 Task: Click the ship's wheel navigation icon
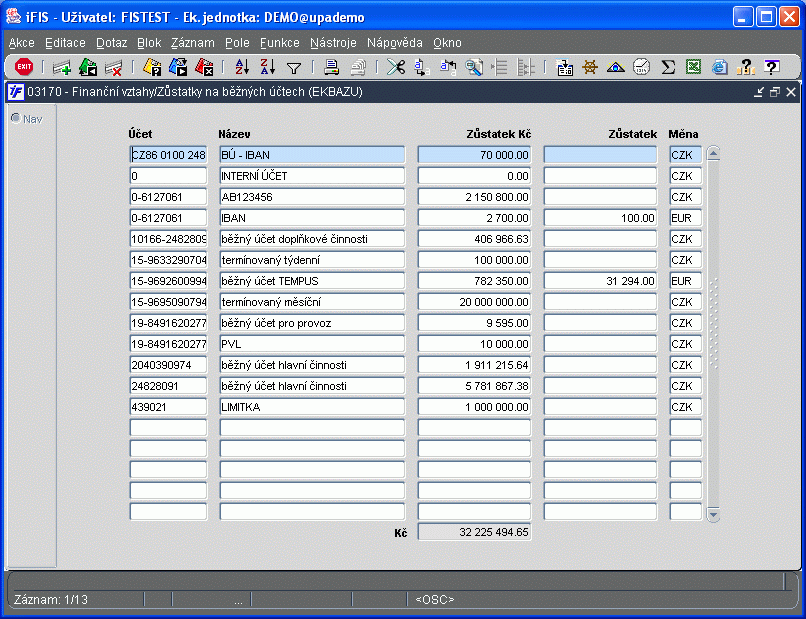[x=590, y=67]
